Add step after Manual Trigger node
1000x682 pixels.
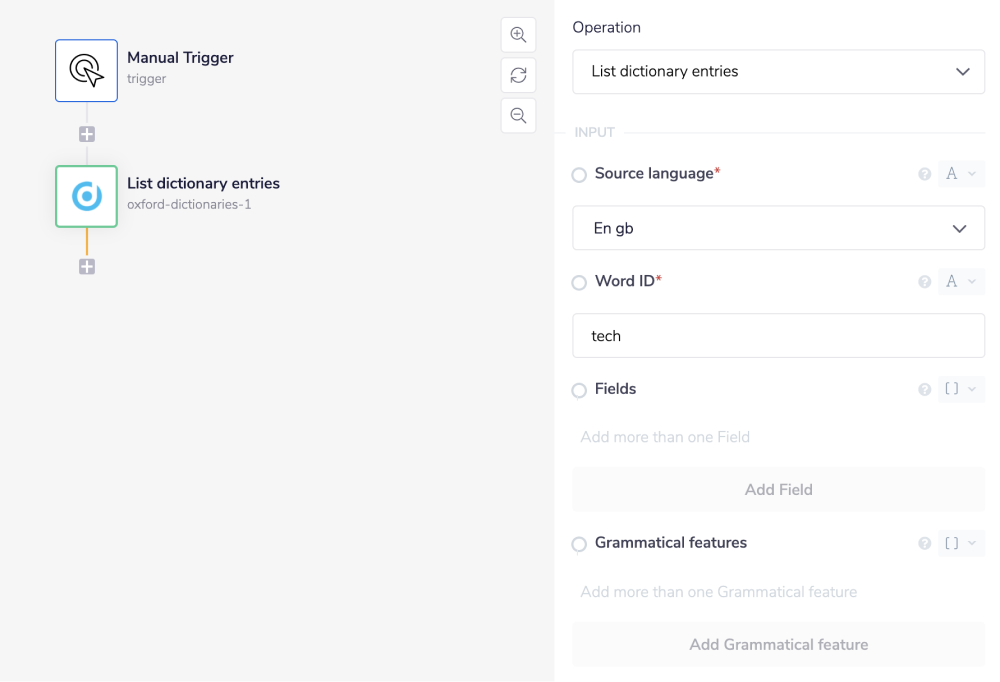[87, 134]
